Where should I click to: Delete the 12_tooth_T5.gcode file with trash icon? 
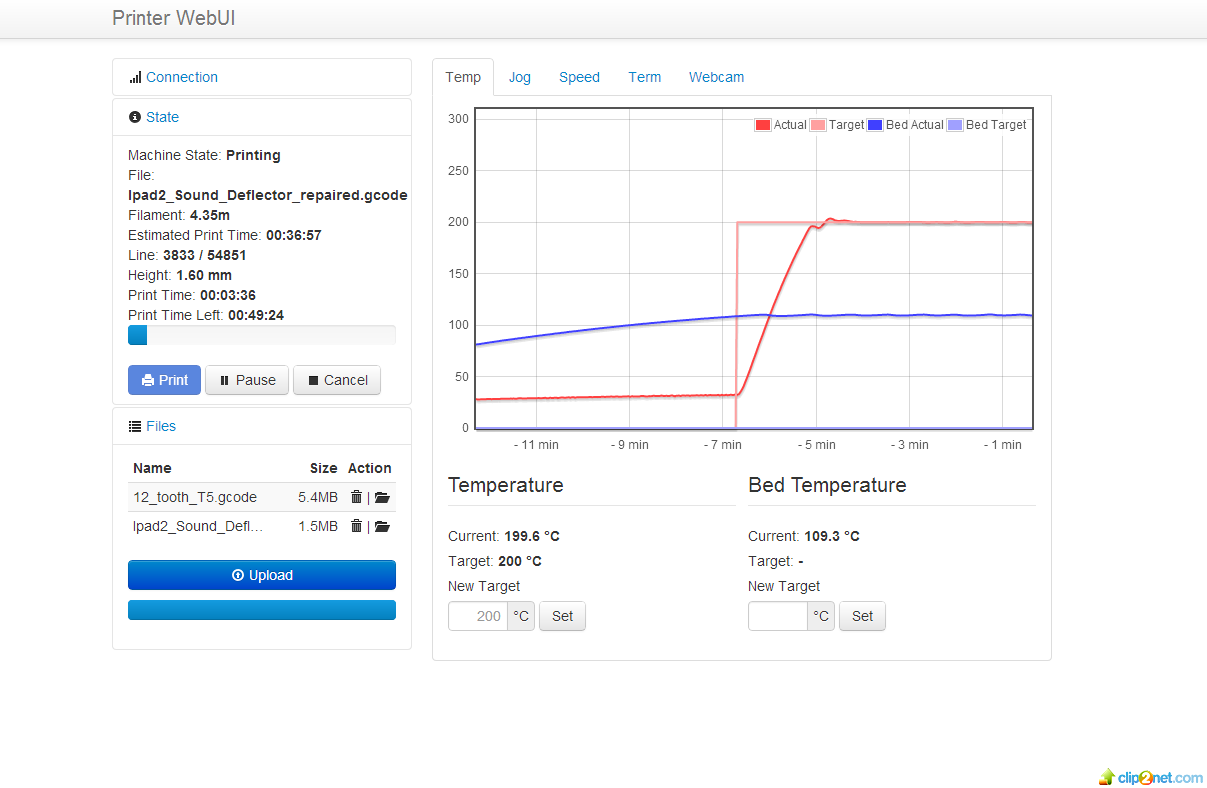coord(356,497)
